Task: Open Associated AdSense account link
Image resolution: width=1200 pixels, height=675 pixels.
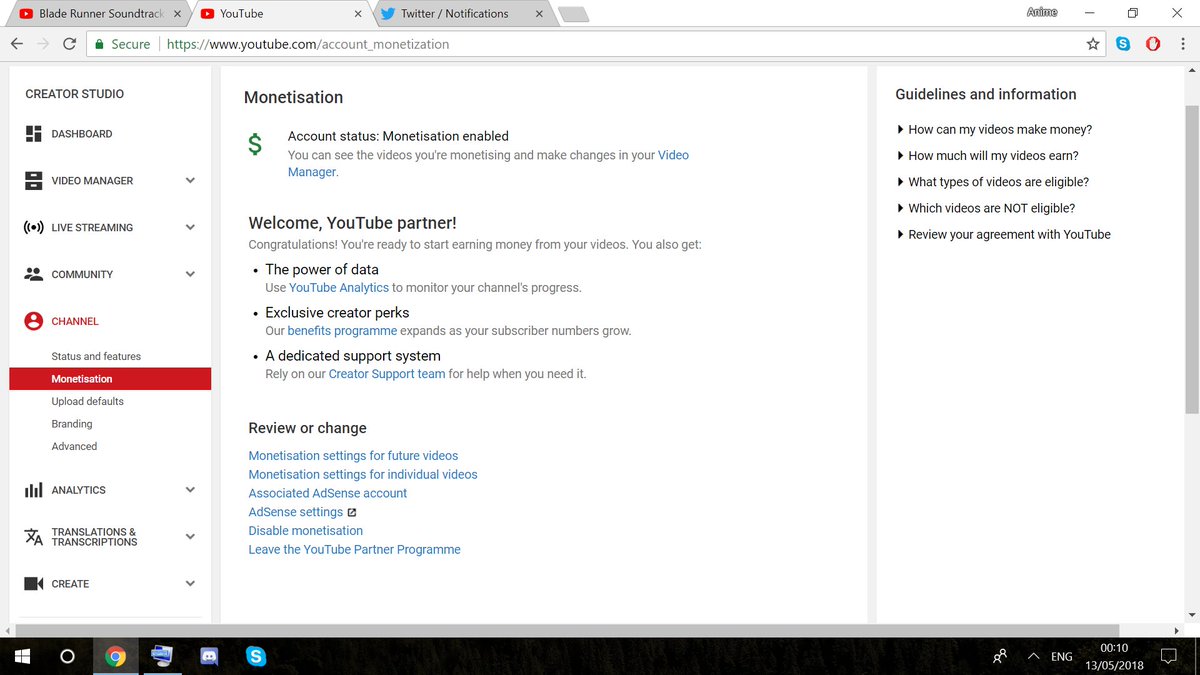Action: pyautogui.click(x=328, y=493)
